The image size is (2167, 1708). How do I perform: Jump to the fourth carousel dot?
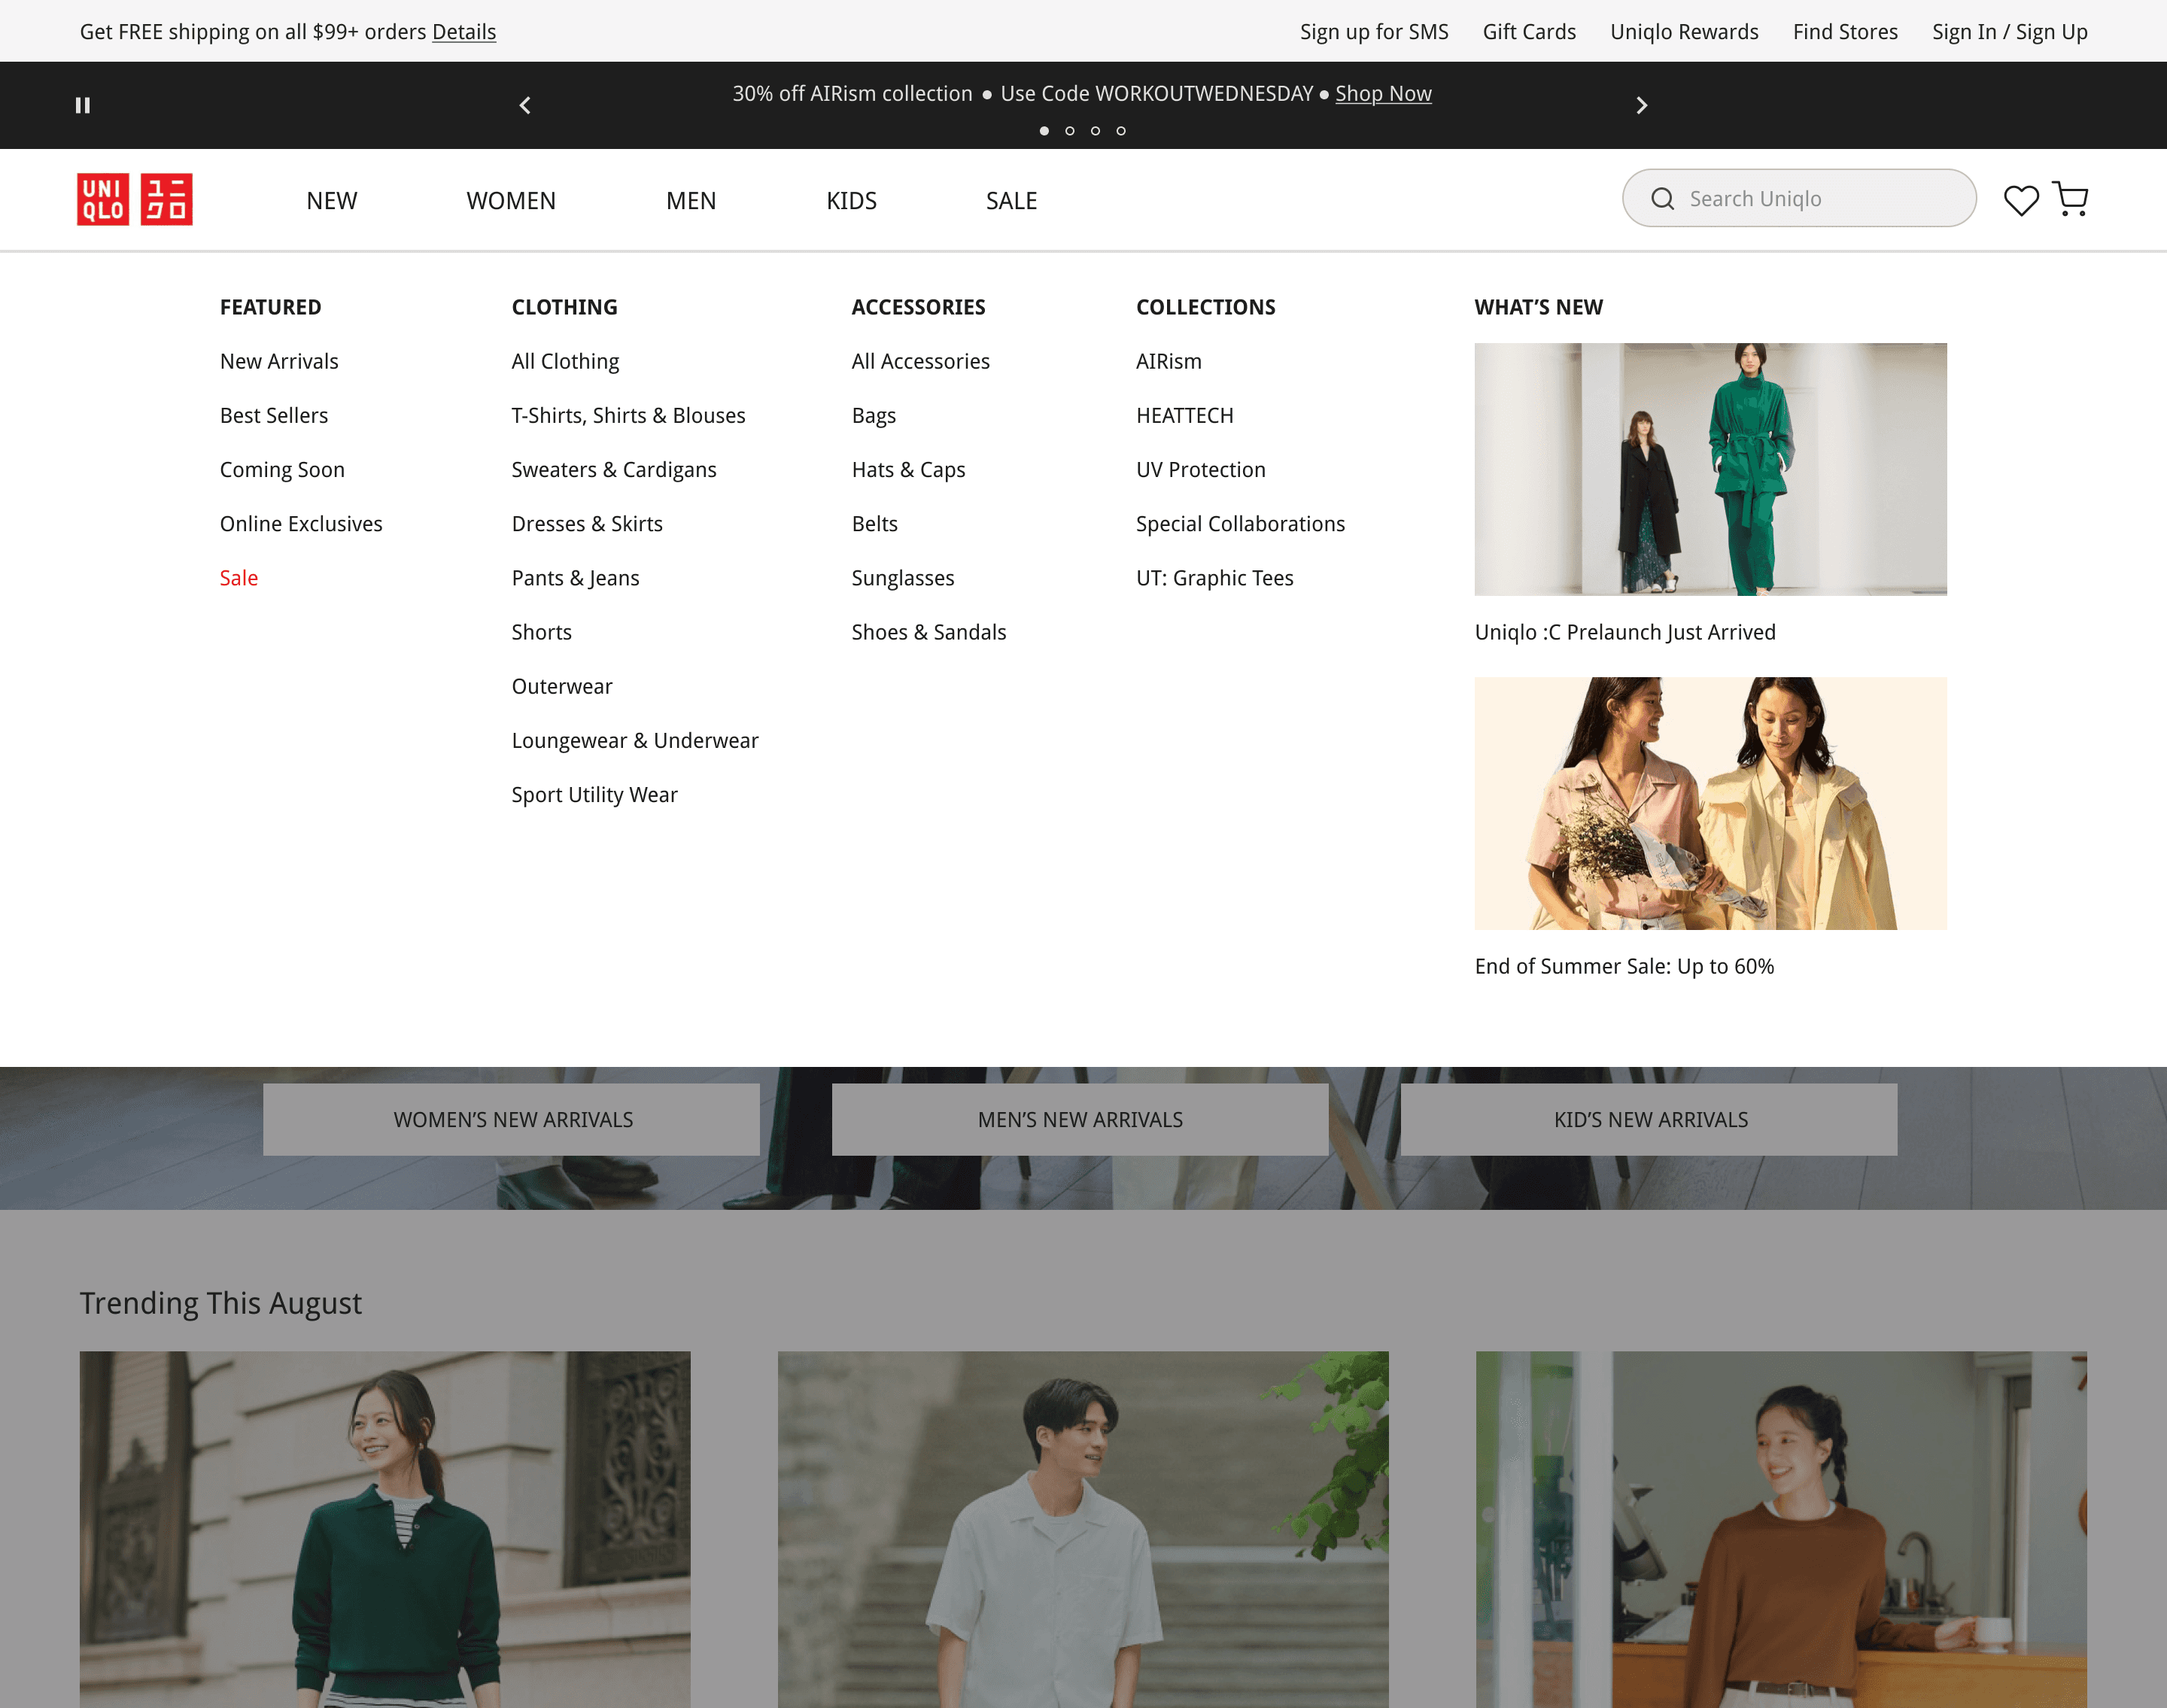(1121, 131)
